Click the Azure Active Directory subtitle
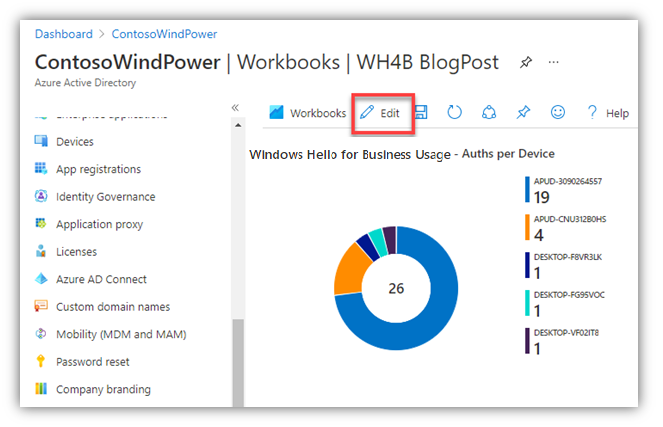The height and width of the screenshot is (427, 663). coord(85,82)
